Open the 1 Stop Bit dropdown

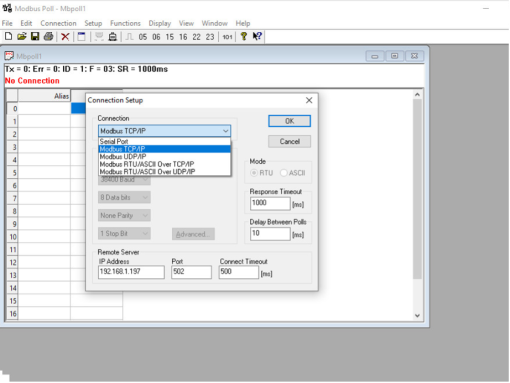124,234
